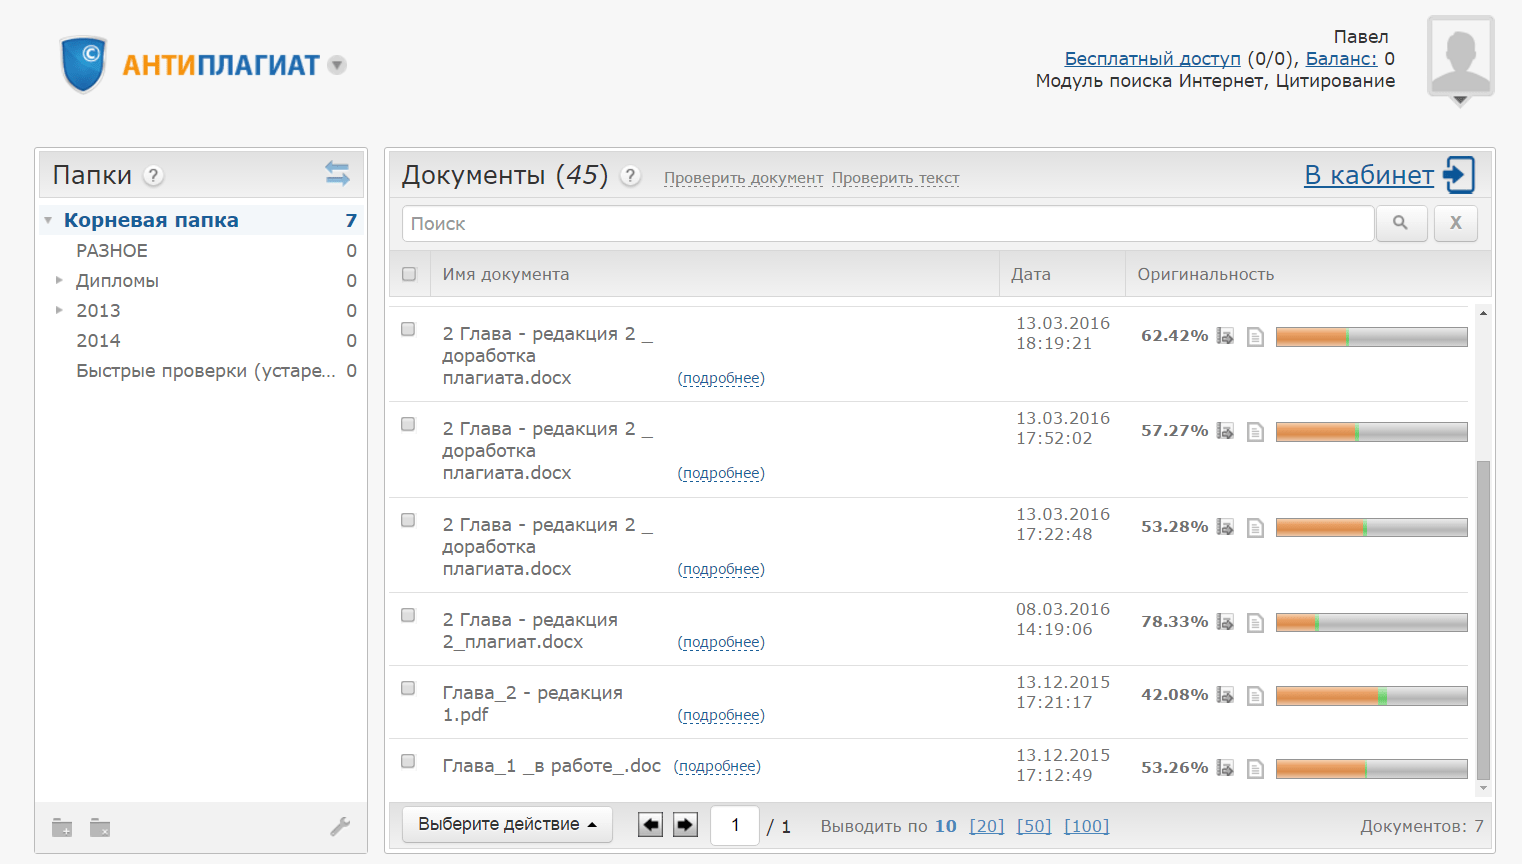Click the add folder icon
Viewport: 1522px width, 864px height.
click(x=62, y=827)
